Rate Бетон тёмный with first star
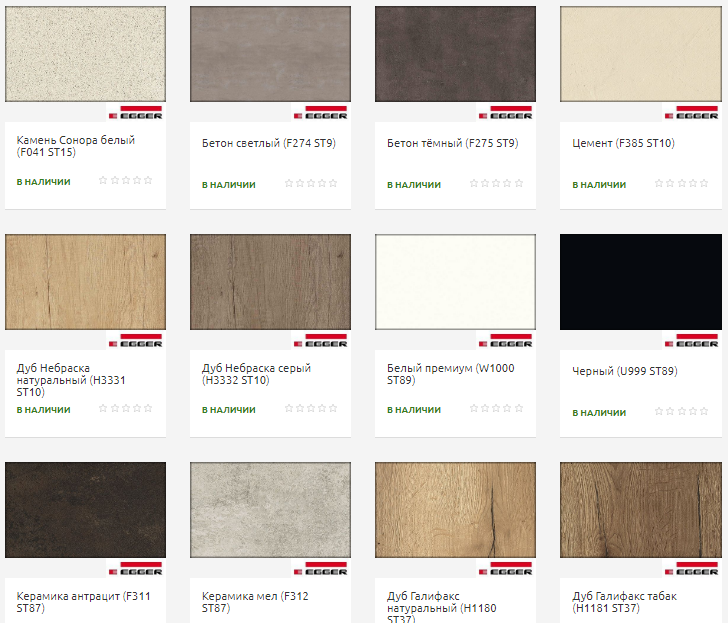The image size is (728, 623). [474, 184]
